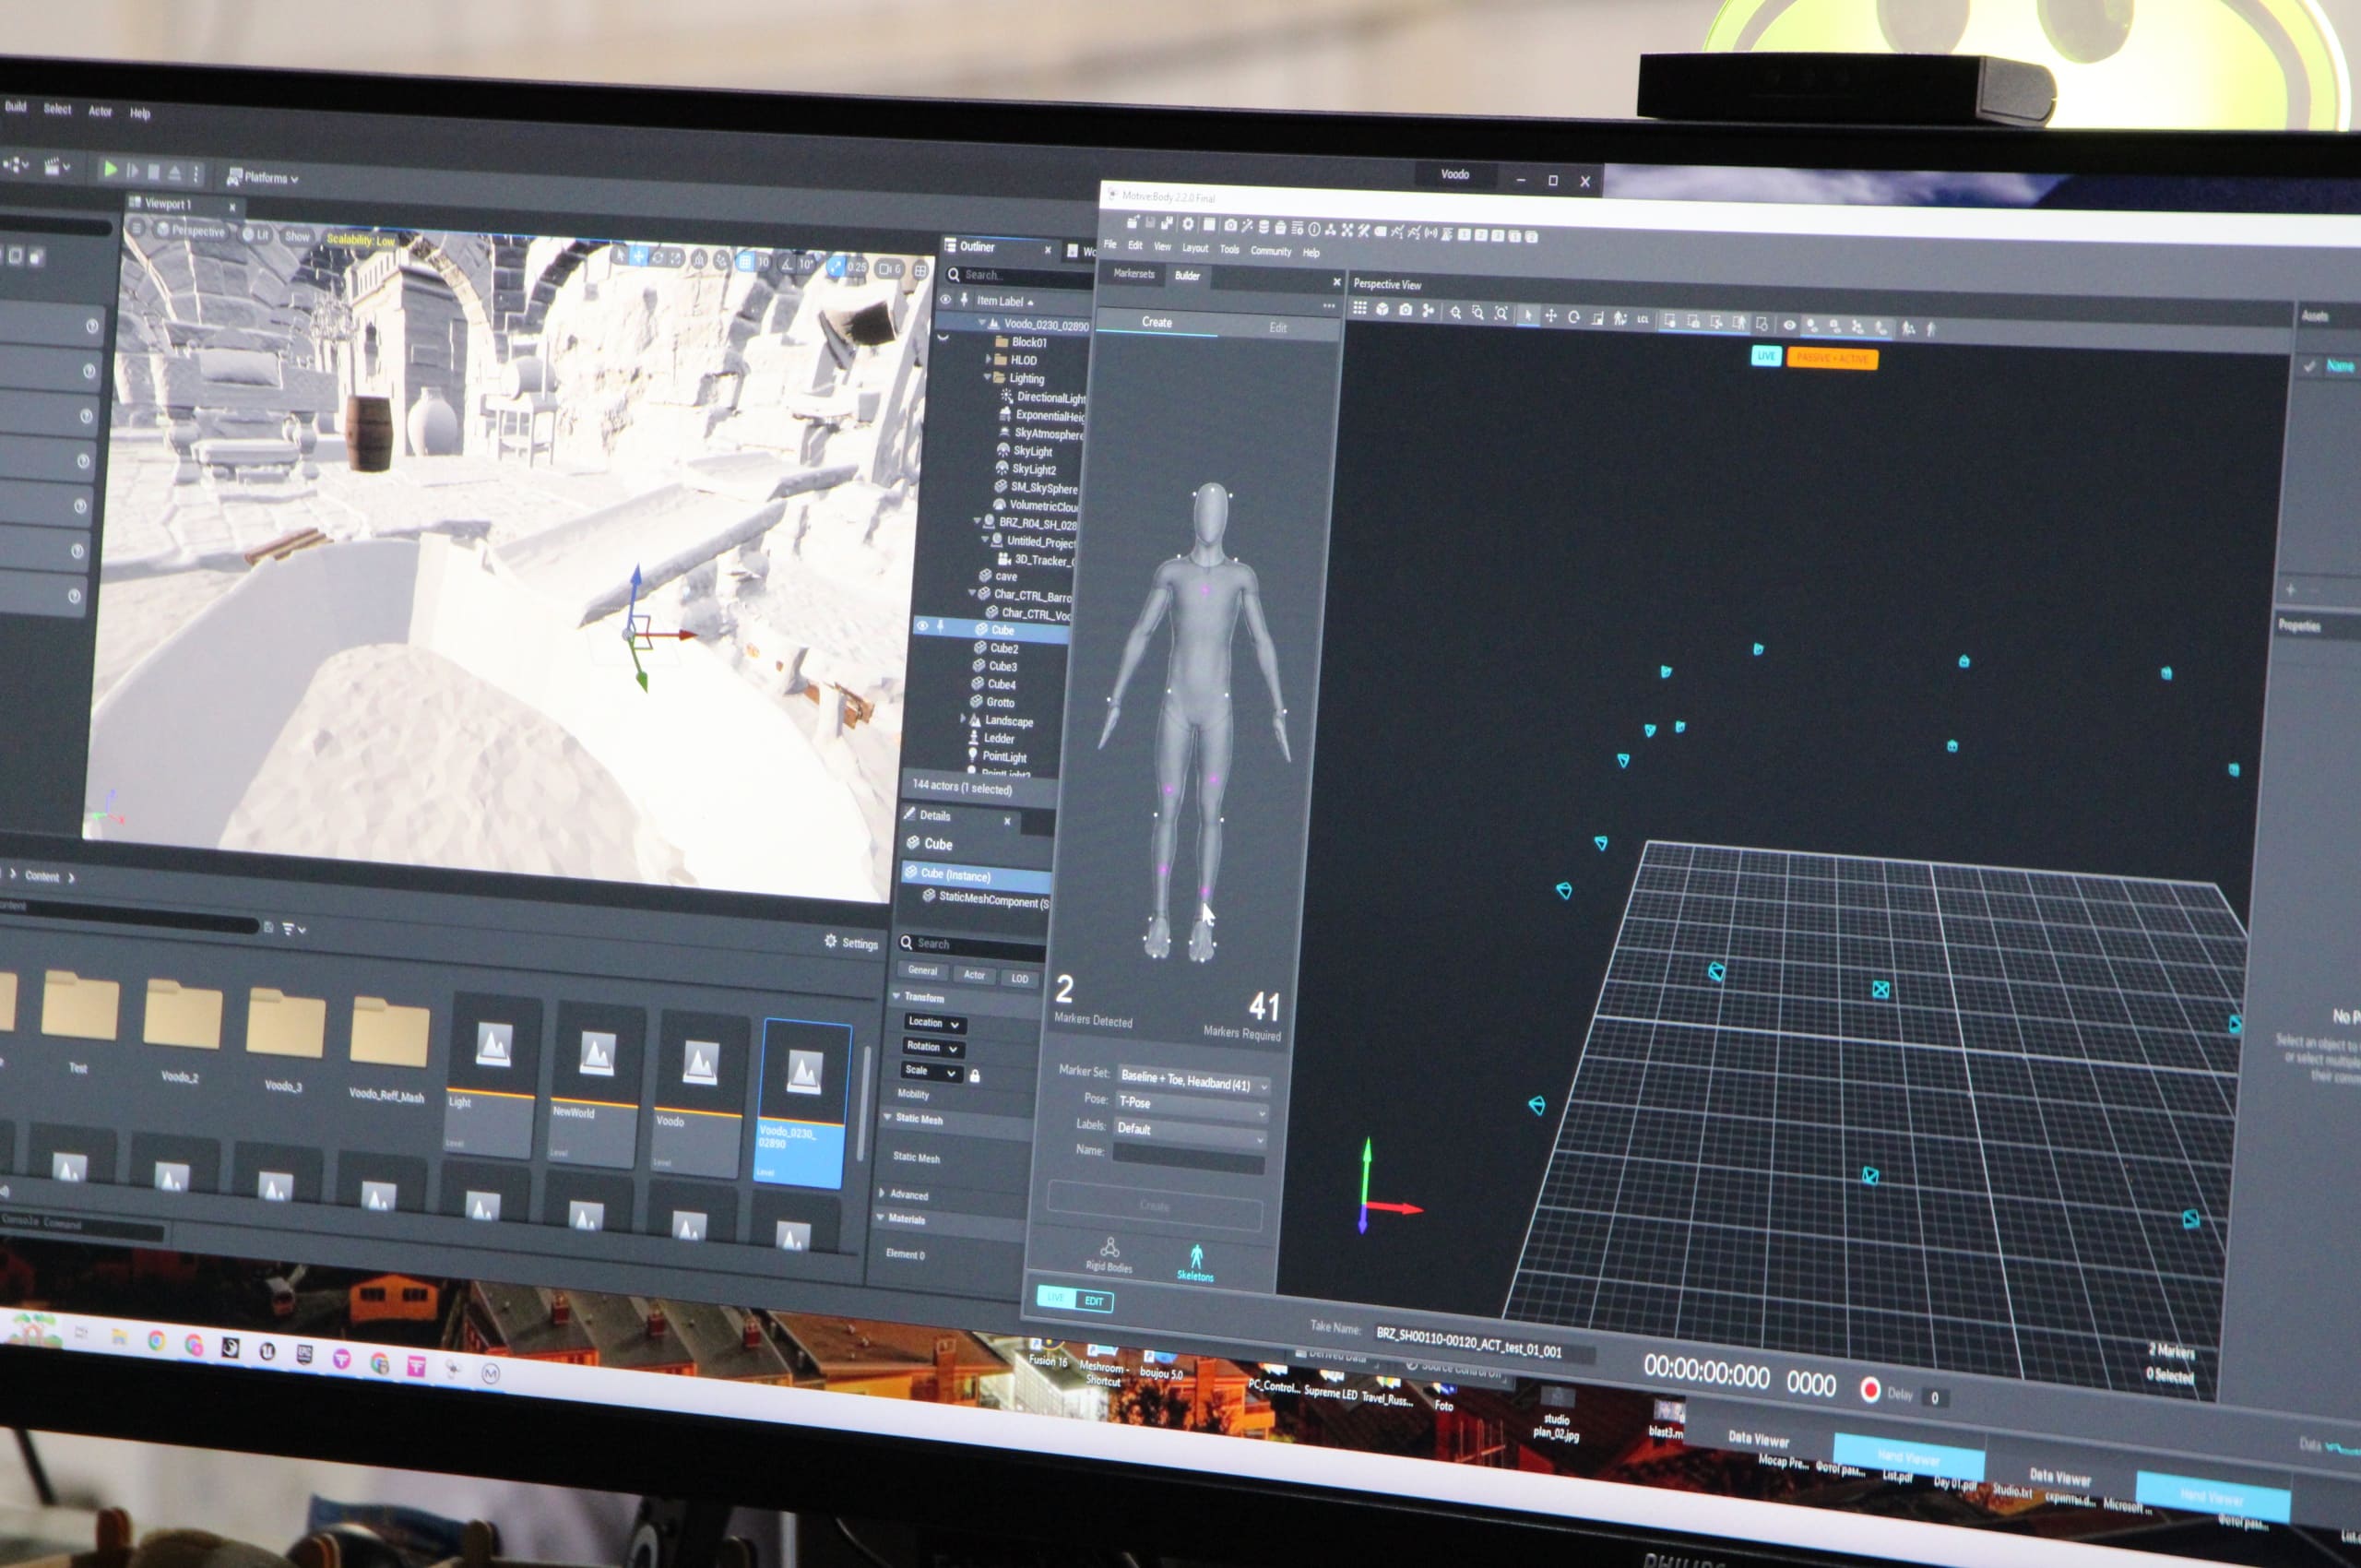The image size is (2361, 1568).
Task: Select the NewWorld level asset thumbnail
Action: coord(595,1082)
